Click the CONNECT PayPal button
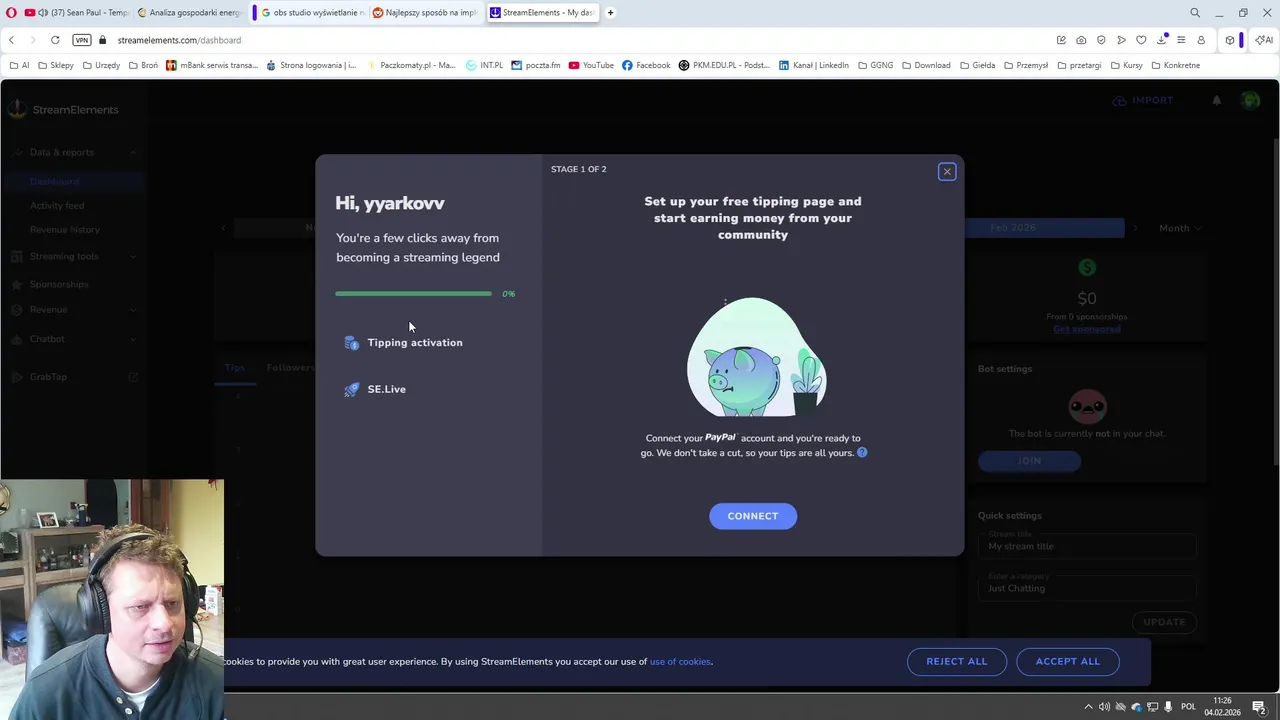Image resolution: width=1280 pixels, height=720 pixels. [753, 516]
